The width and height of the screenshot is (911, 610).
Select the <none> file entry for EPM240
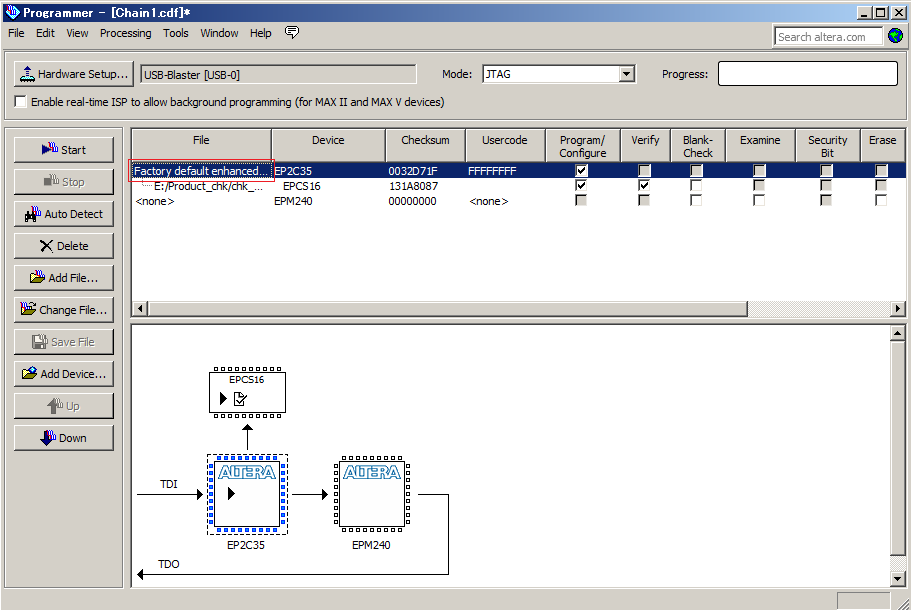point(155,201)
